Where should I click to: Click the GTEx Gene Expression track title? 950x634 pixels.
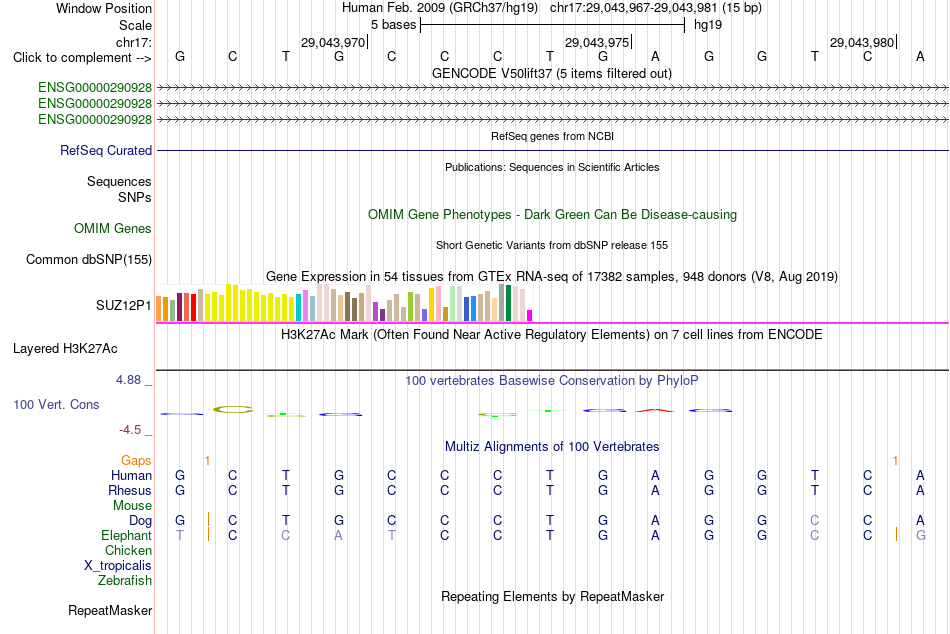tap(552, 276)
